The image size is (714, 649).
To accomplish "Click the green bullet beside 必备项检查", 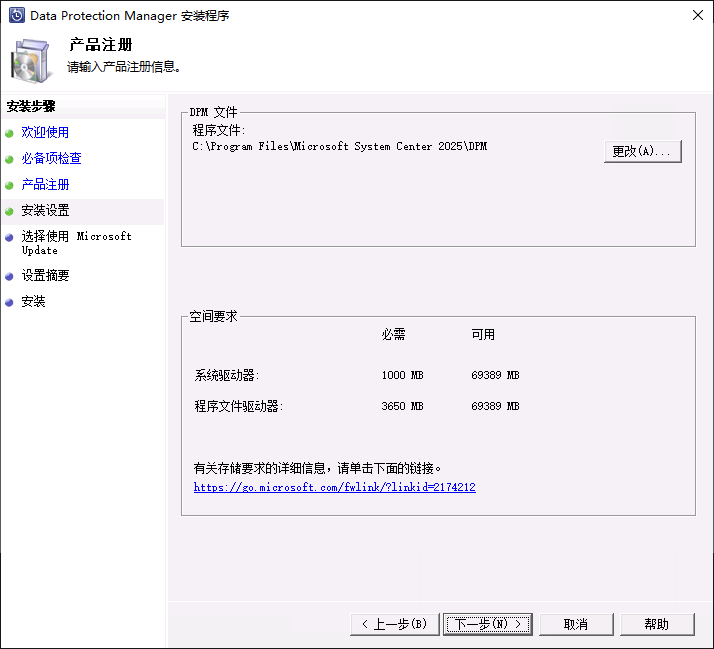I will point(9,159).
